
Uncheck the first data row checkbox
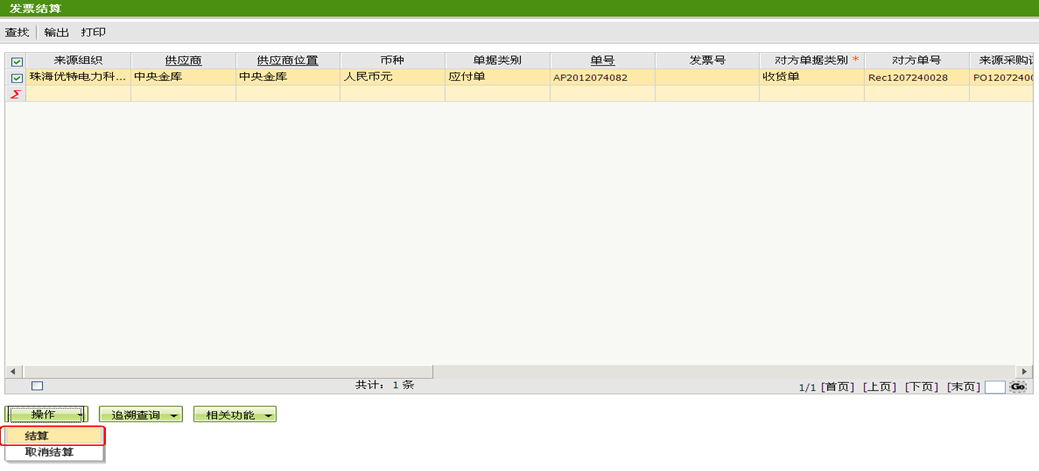(16, 78)
